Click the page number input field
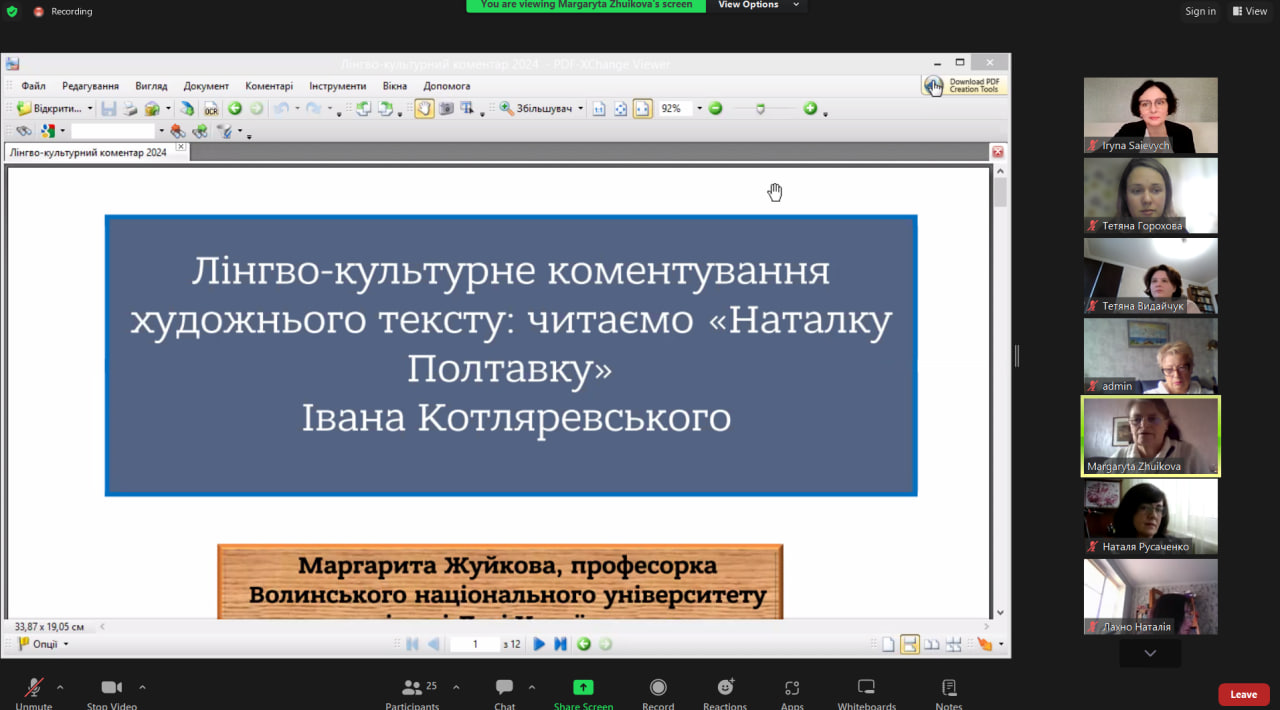The height and width of the screenshot is (710, 1280). (x=475, y=644)
